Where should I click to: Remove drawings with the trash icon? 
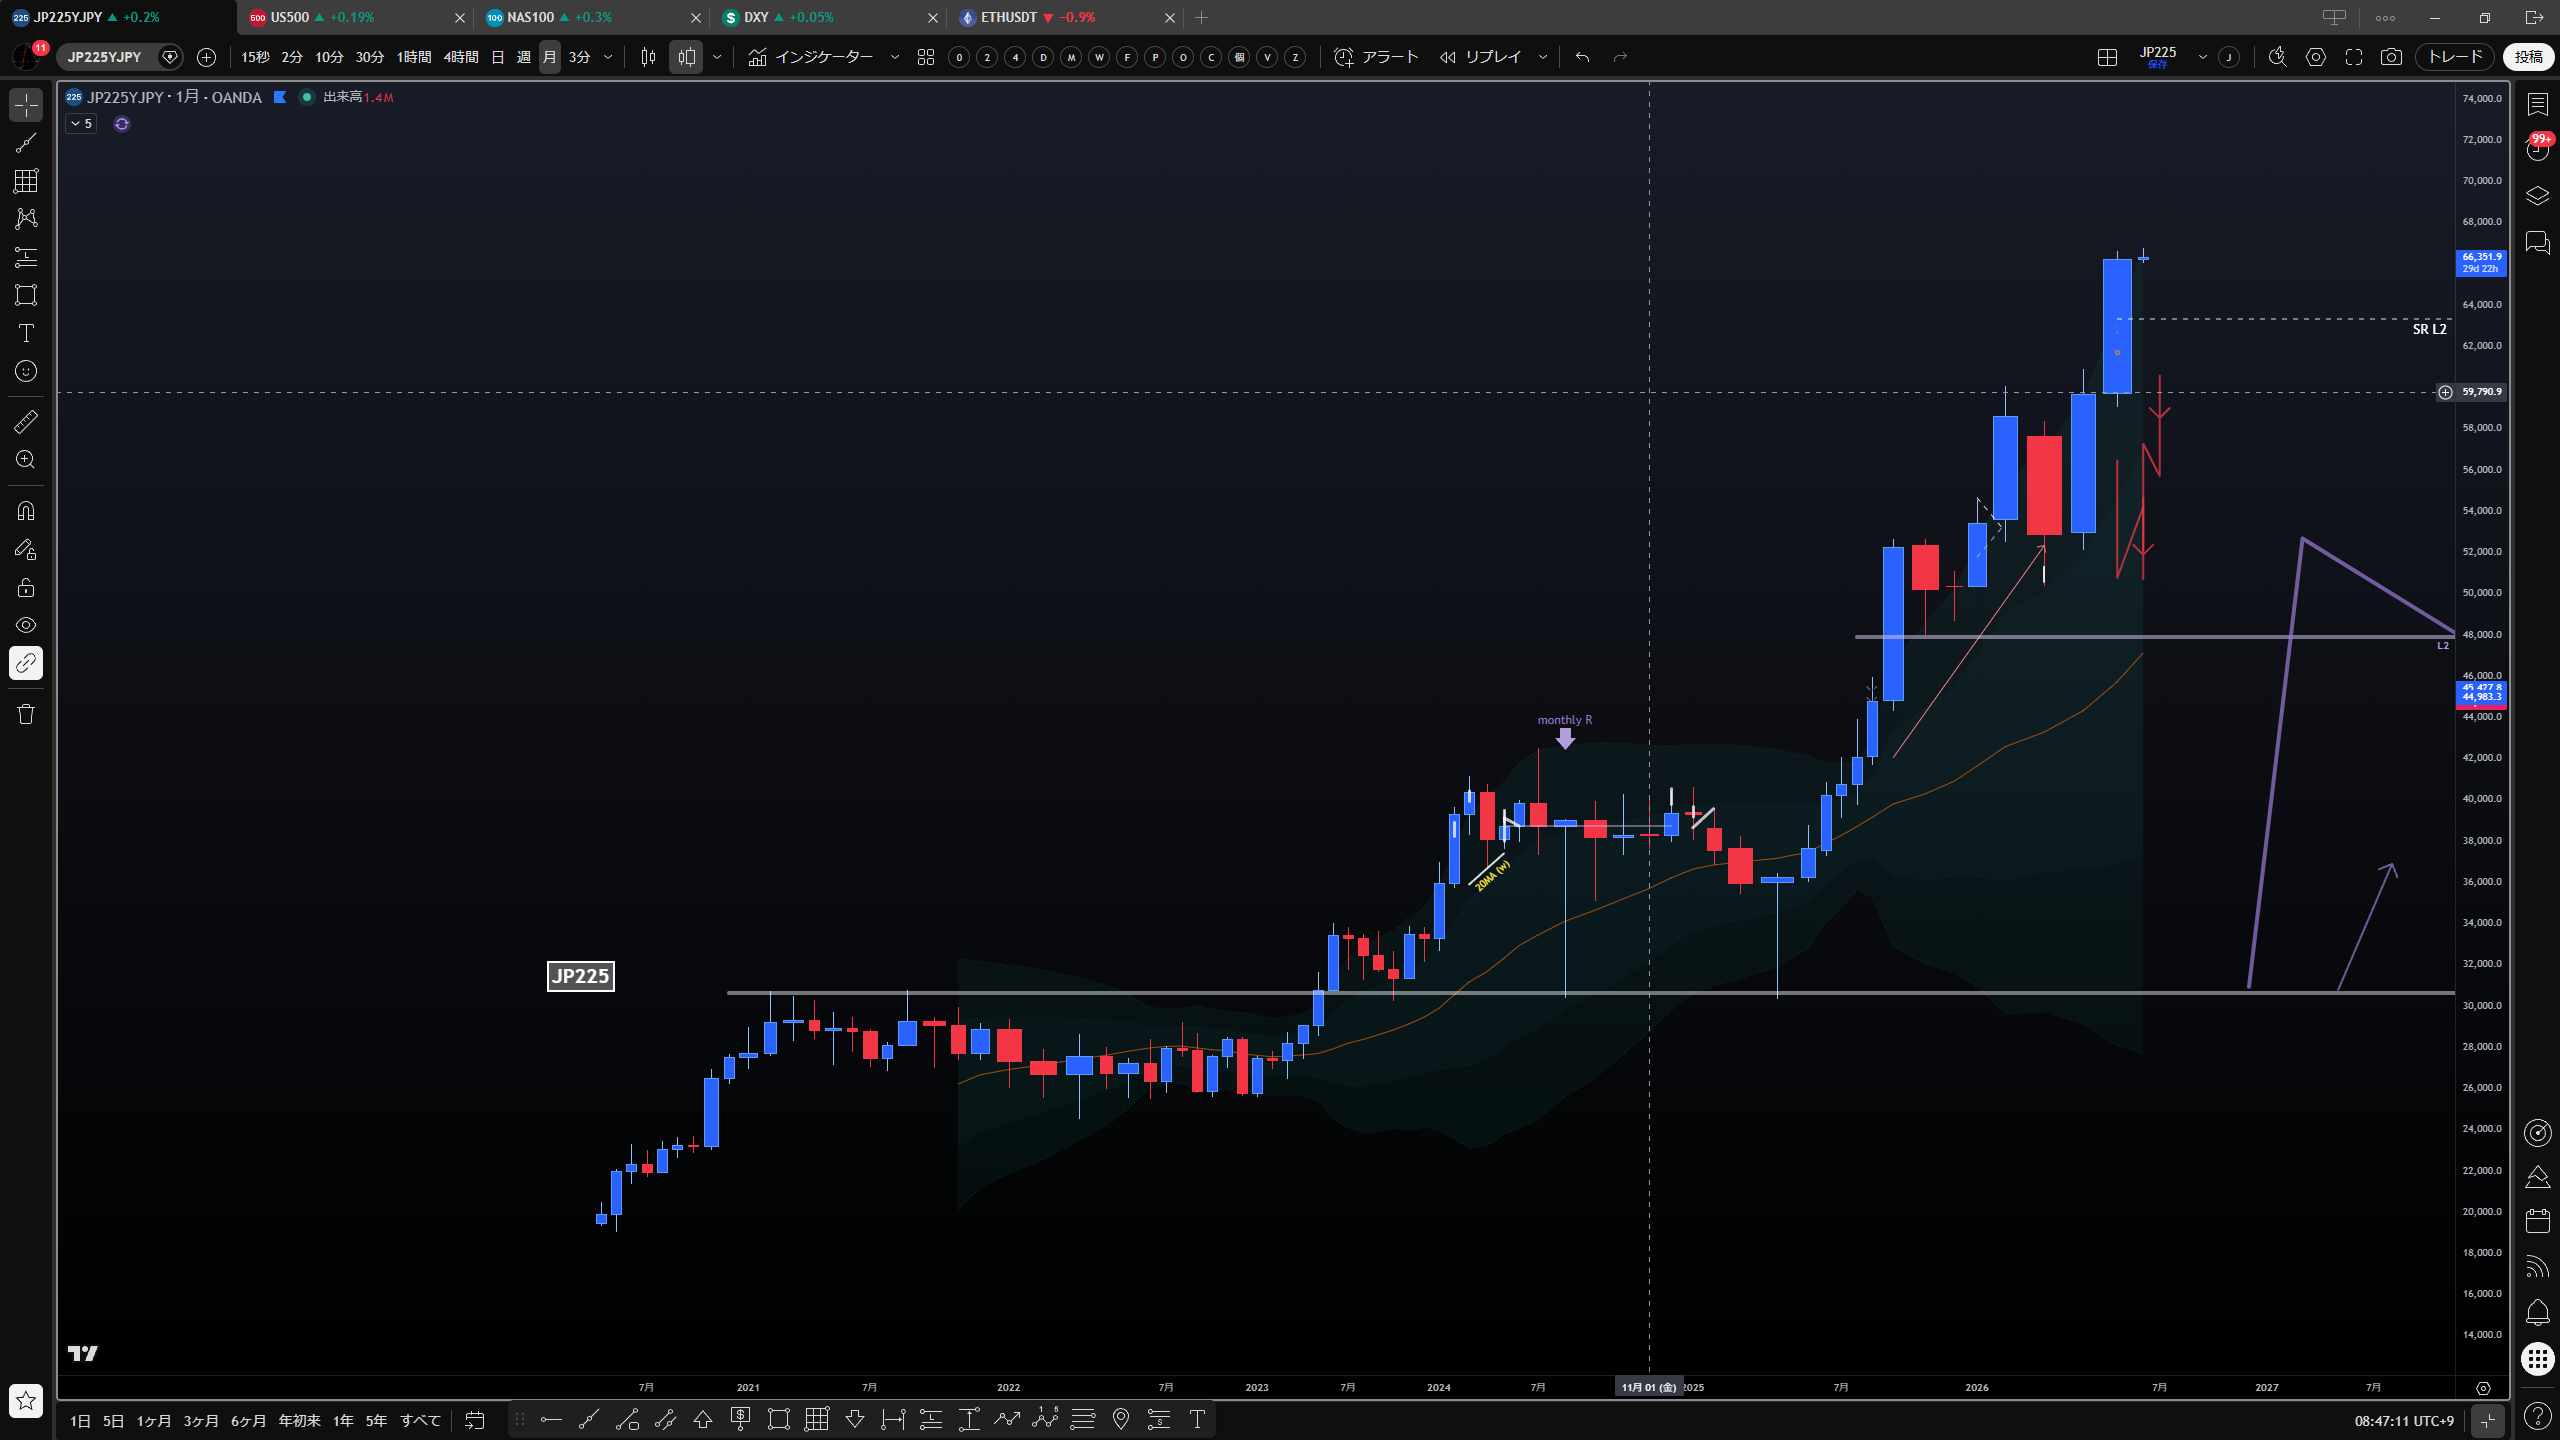(x=26, y=714)
